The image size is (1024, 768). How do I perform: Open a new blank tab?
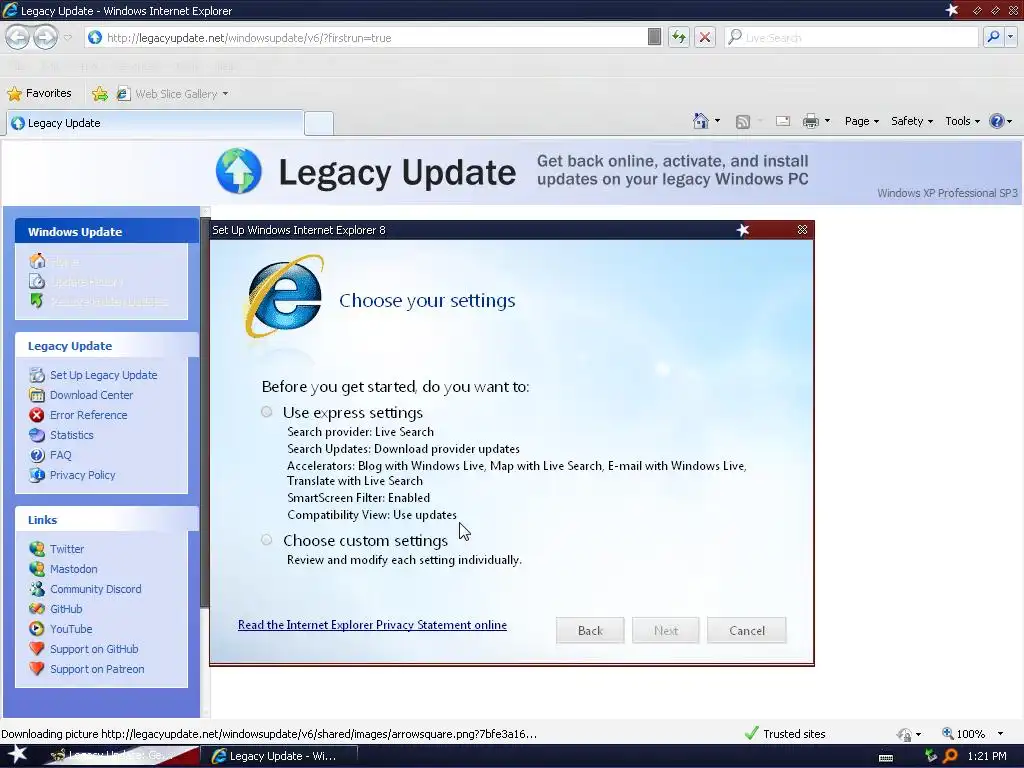click(x=319, y=123)
